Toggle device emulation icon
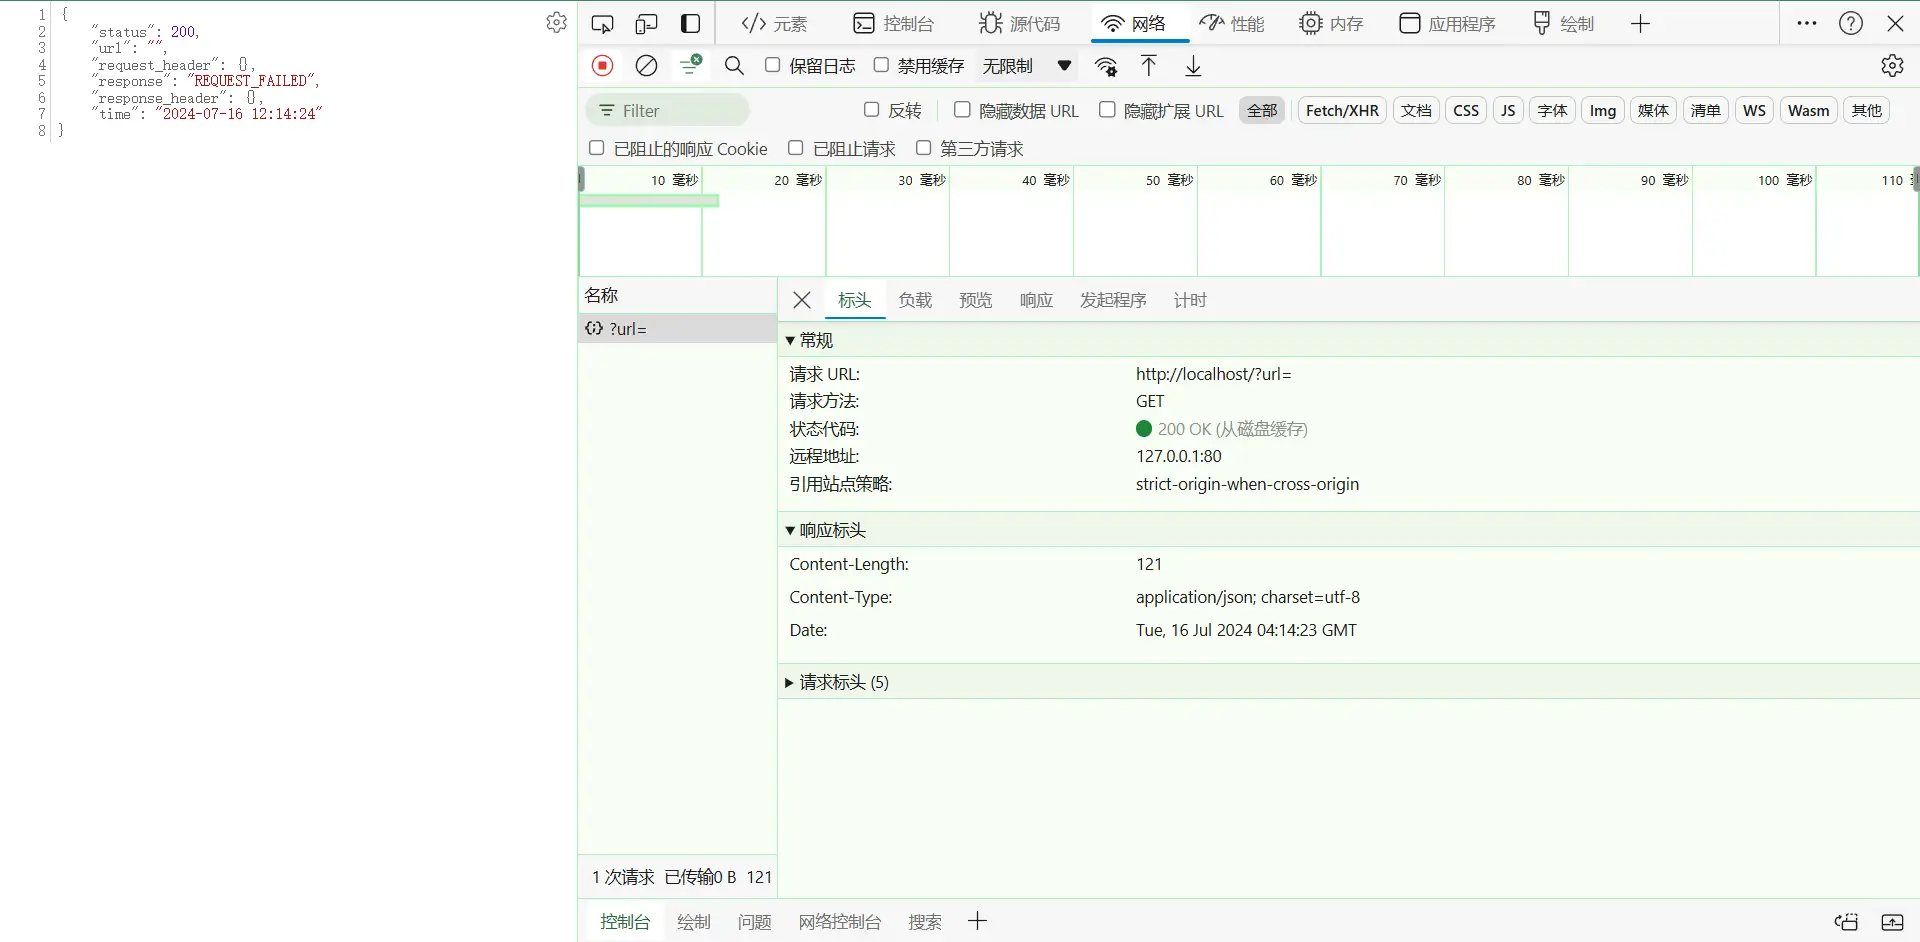1920x942 pixels. (646, 24)
